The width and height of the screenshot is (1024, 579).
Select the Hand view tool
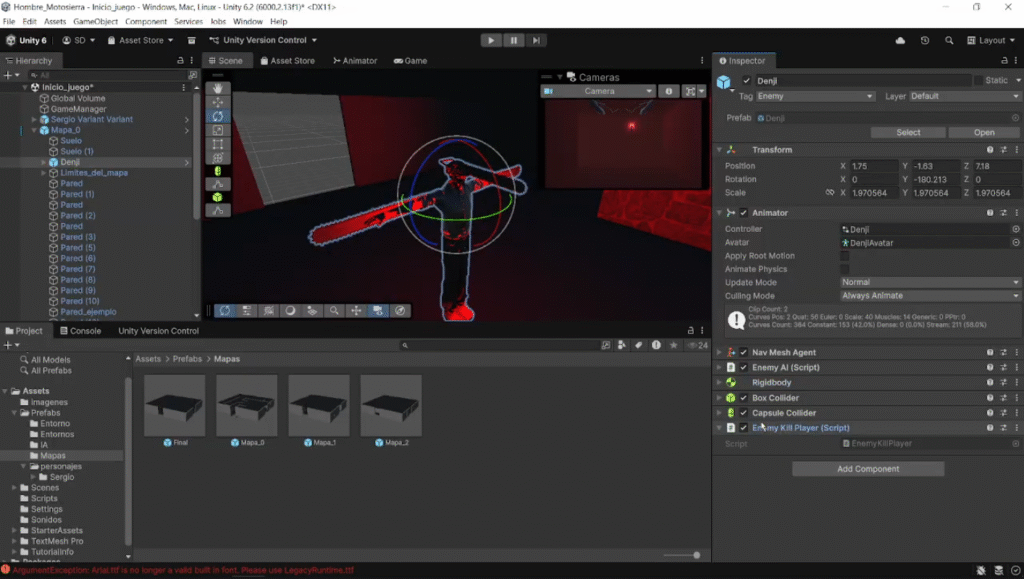coord(219,88)
